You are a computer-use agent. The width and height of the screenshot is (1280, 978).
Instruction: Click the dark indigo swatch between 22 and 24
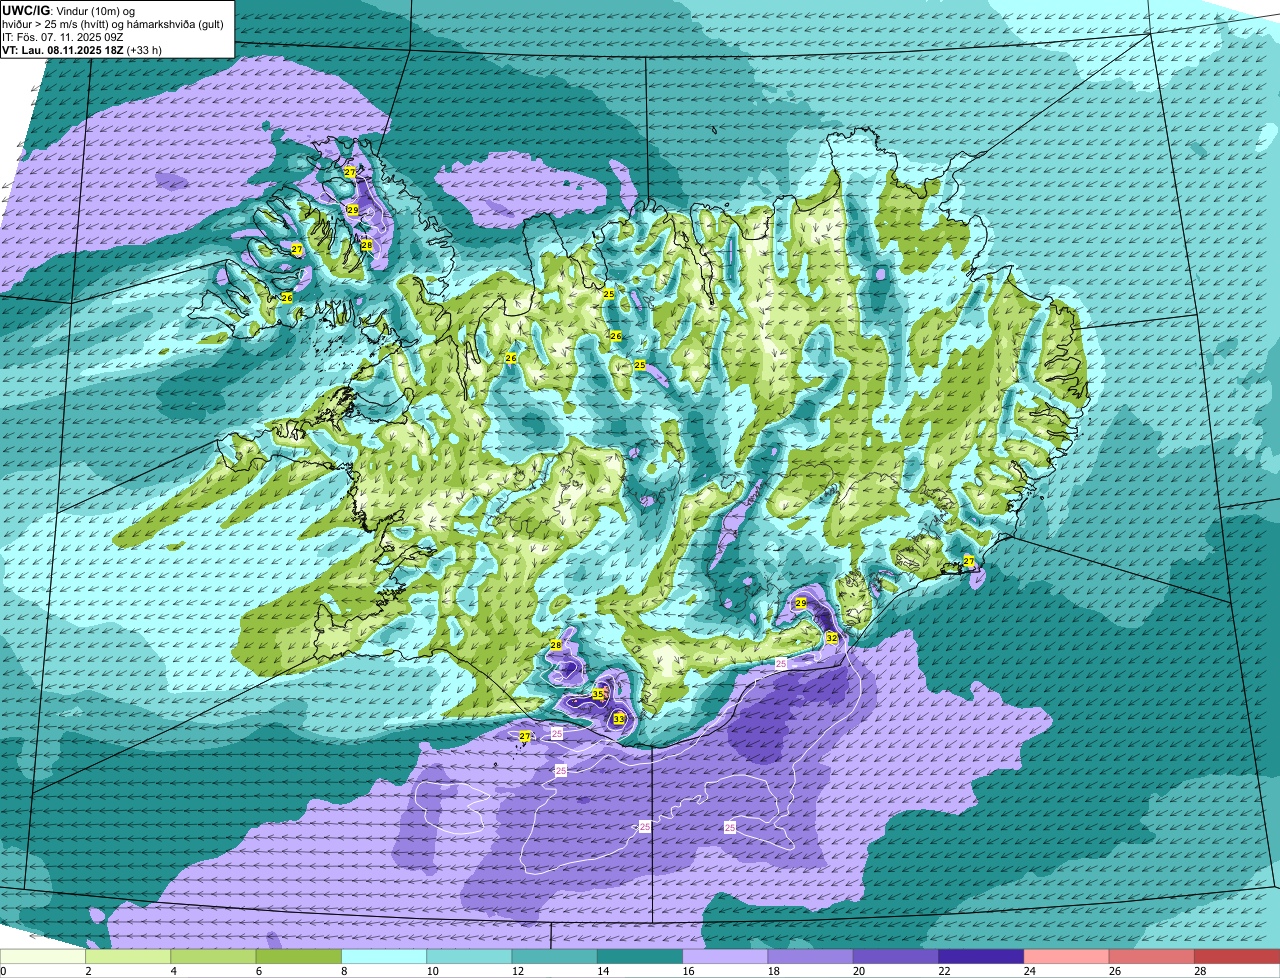point(982,956)
